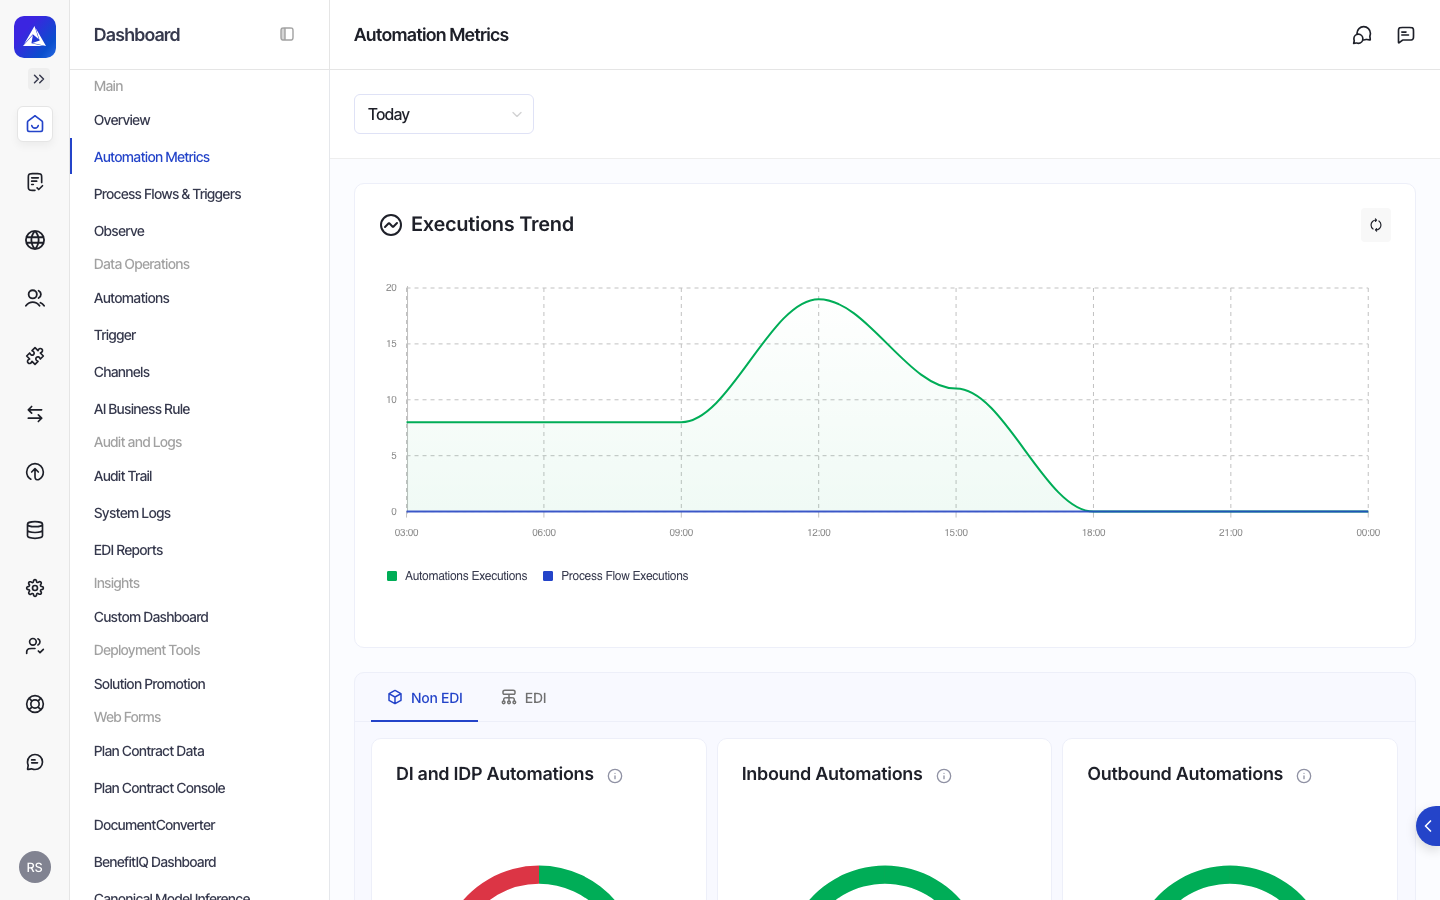Open the chat bubble icon in sidebar

[x=35, y=762]
